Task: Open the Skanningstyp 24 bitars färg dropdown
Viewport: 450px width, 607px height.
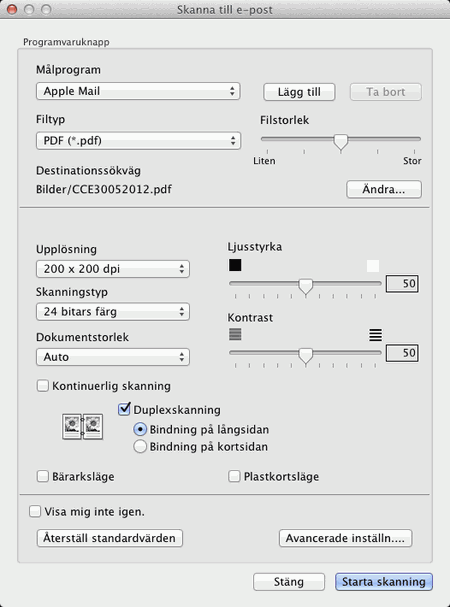Action: pyautogui.click(x=113, y=312)
